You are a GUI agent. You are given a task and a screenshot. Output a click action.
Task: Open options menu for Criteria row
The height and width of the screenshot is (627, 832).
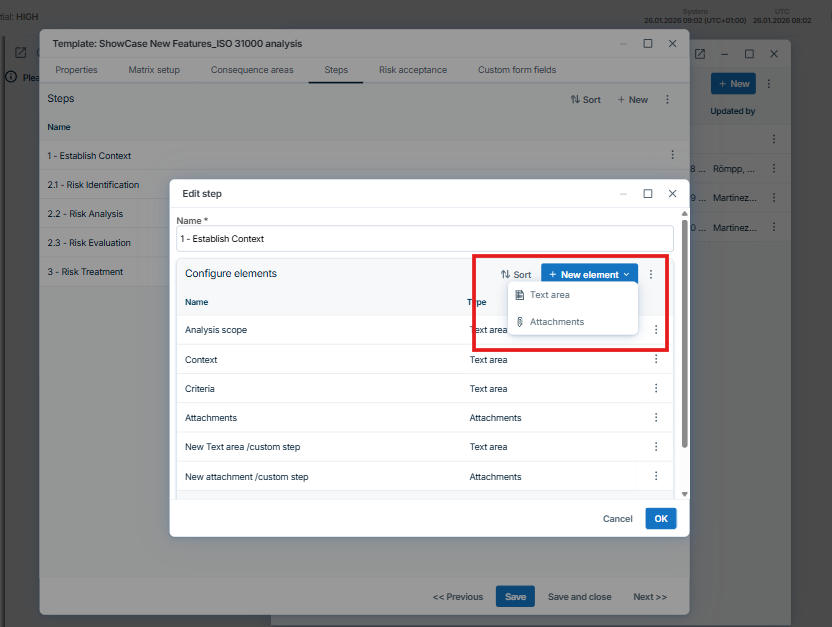tap(656, 388)
